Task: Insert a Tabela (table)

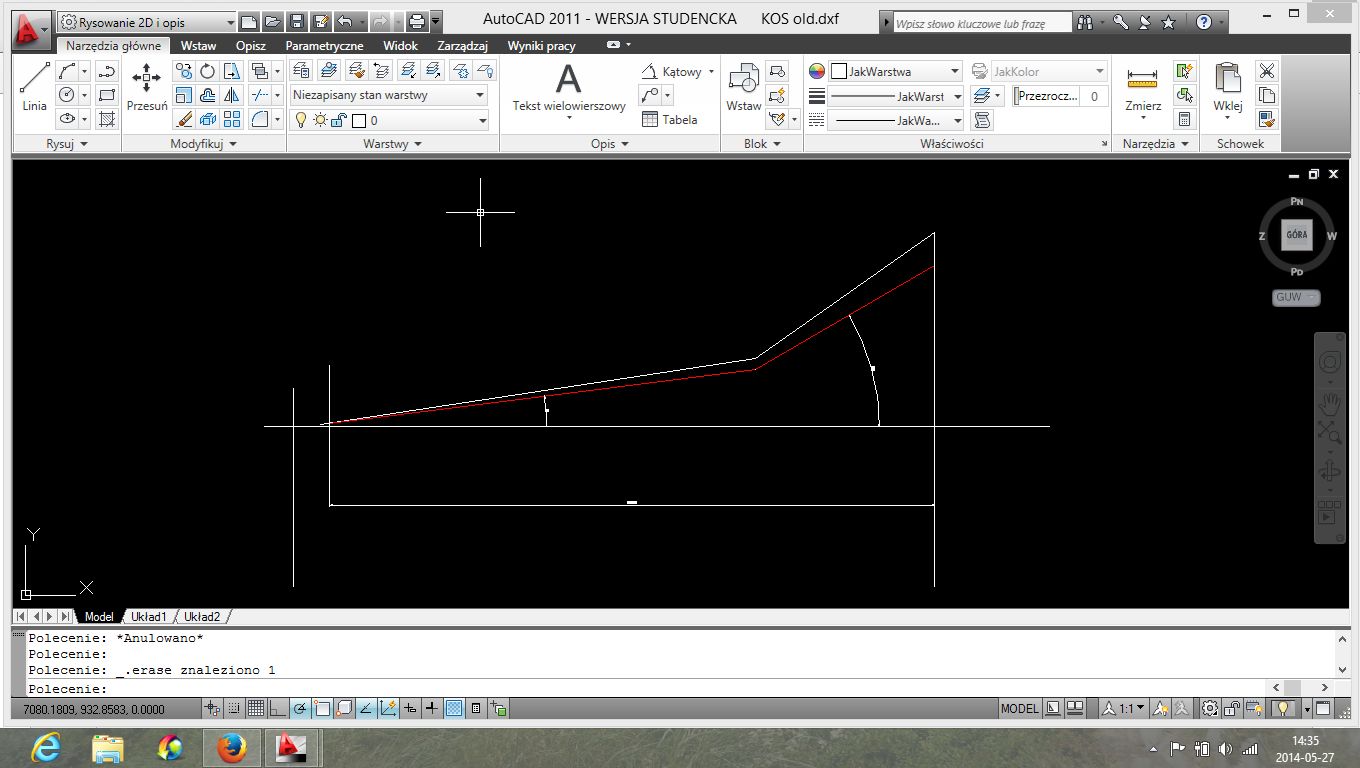Action: tap(669, 119)
